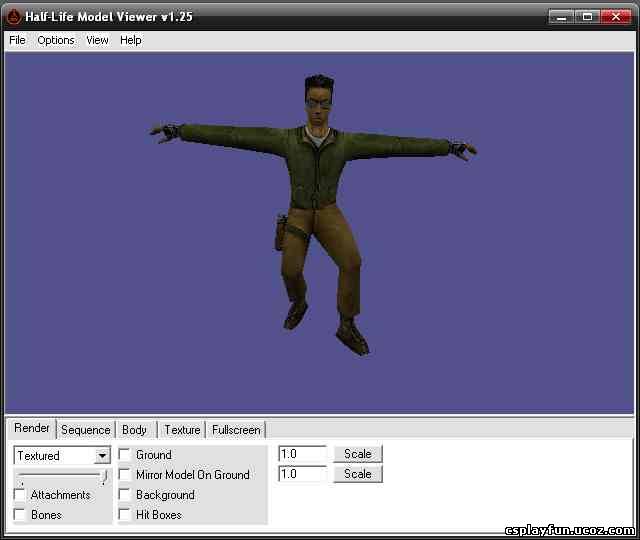
Task: Close the Half-Life Model Viewer window
Action: (x=616, y=17)
